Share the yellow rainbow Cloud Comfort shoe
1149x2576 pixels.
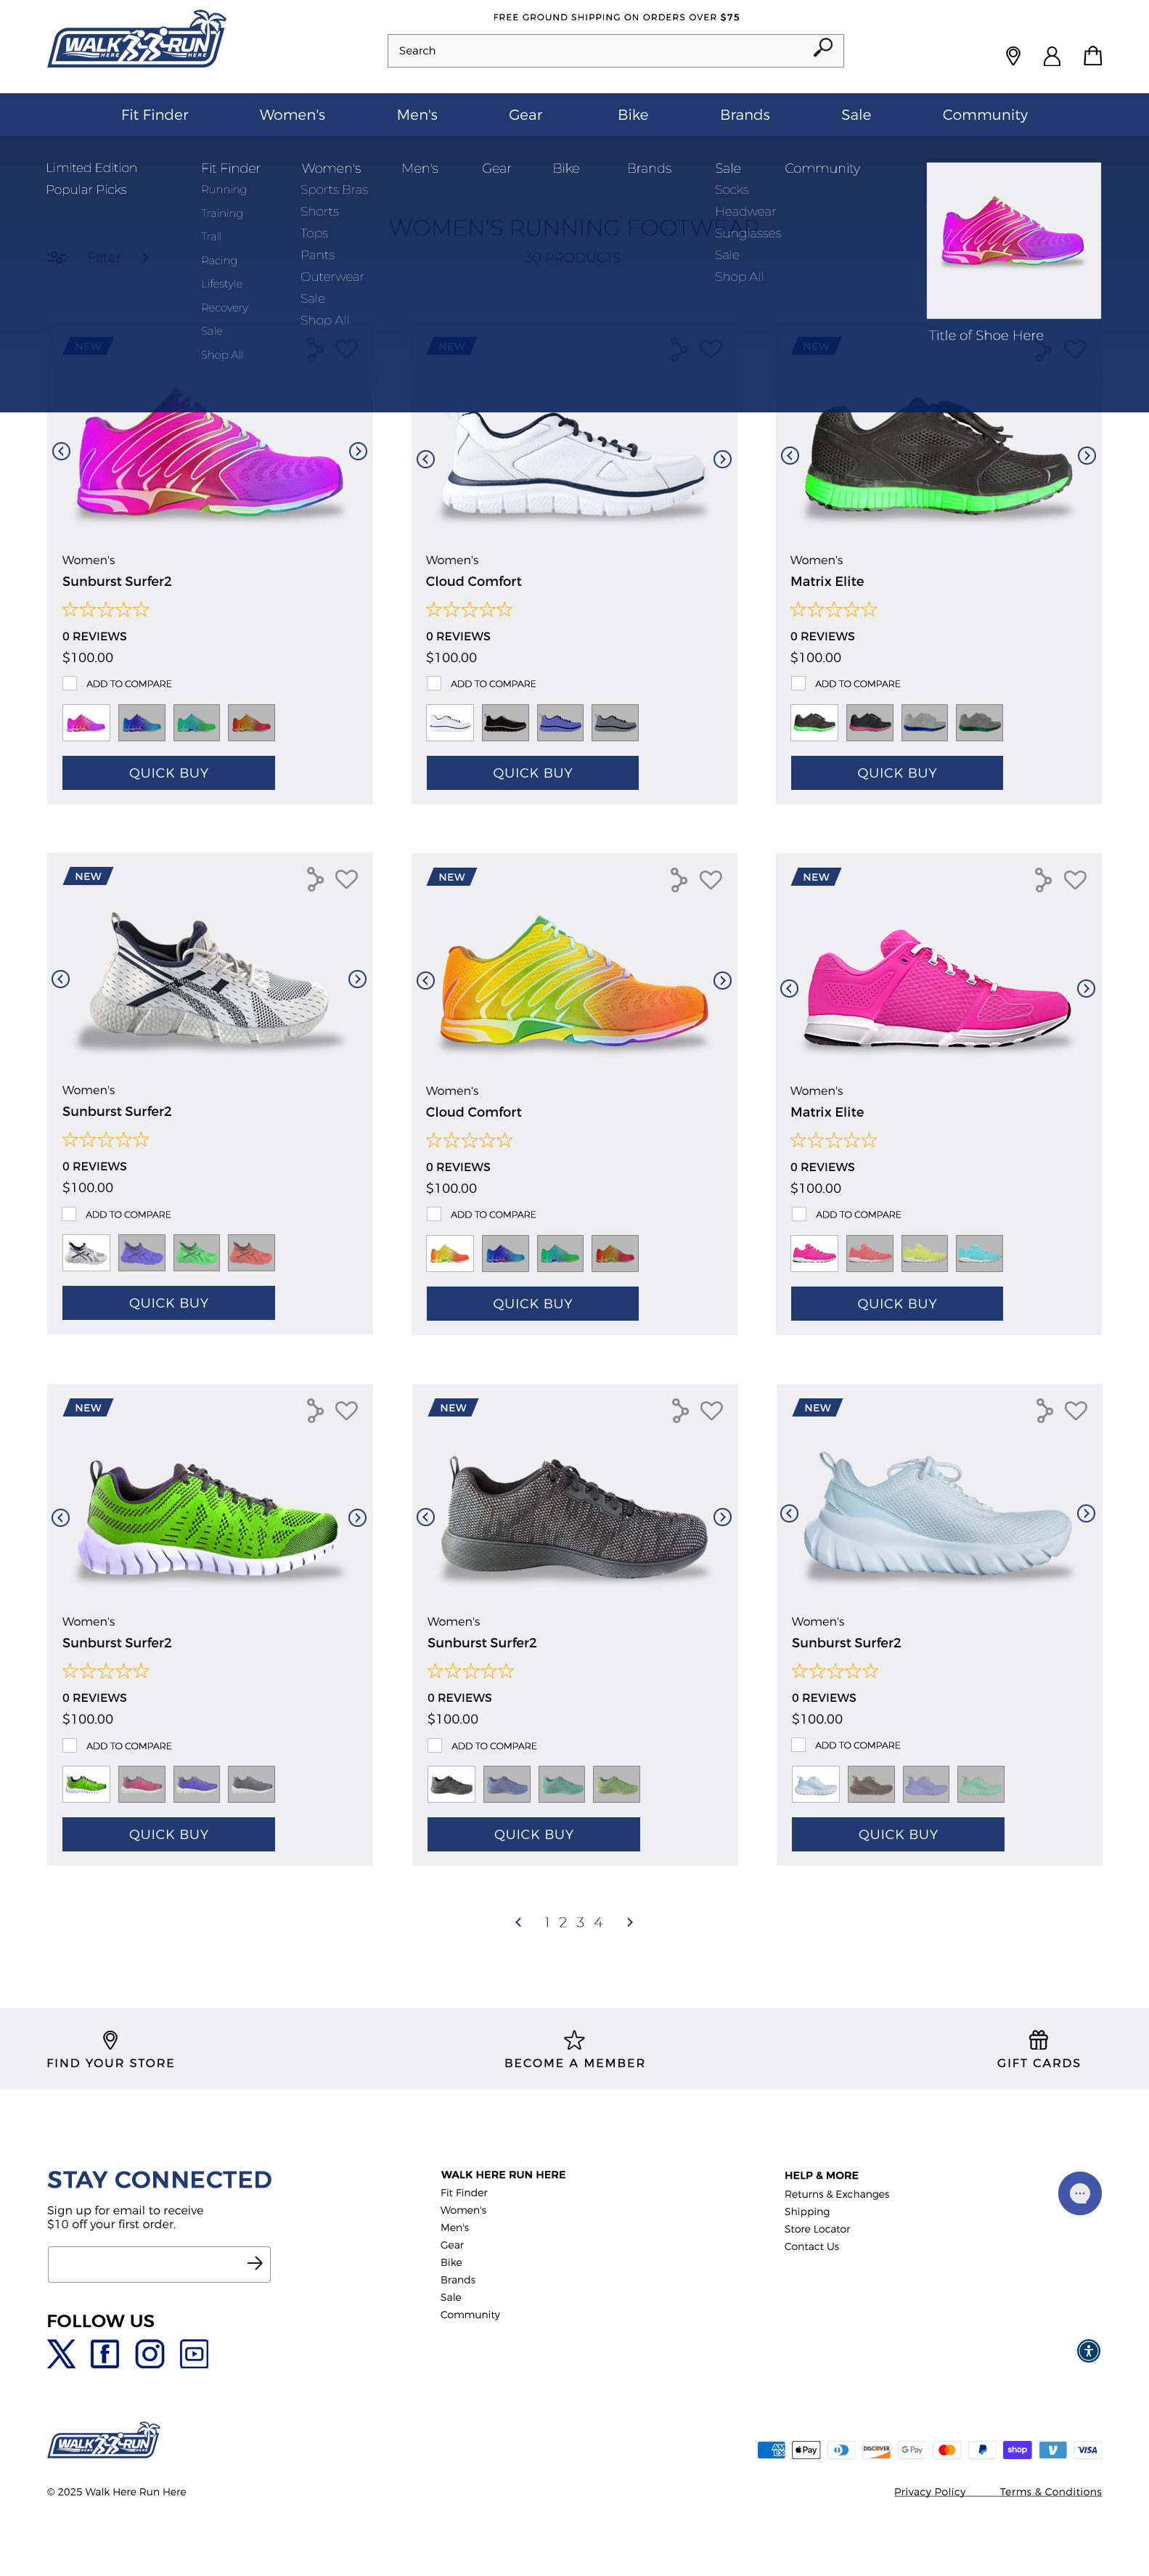(x=679, y=880)
